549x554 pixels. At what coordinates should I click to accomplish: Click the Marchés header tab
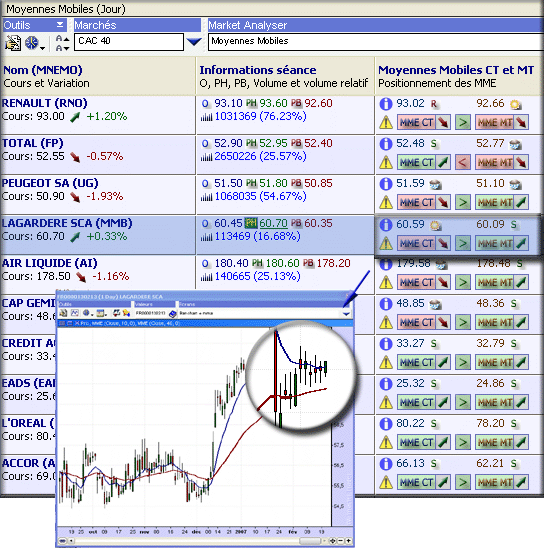[137, 25]
